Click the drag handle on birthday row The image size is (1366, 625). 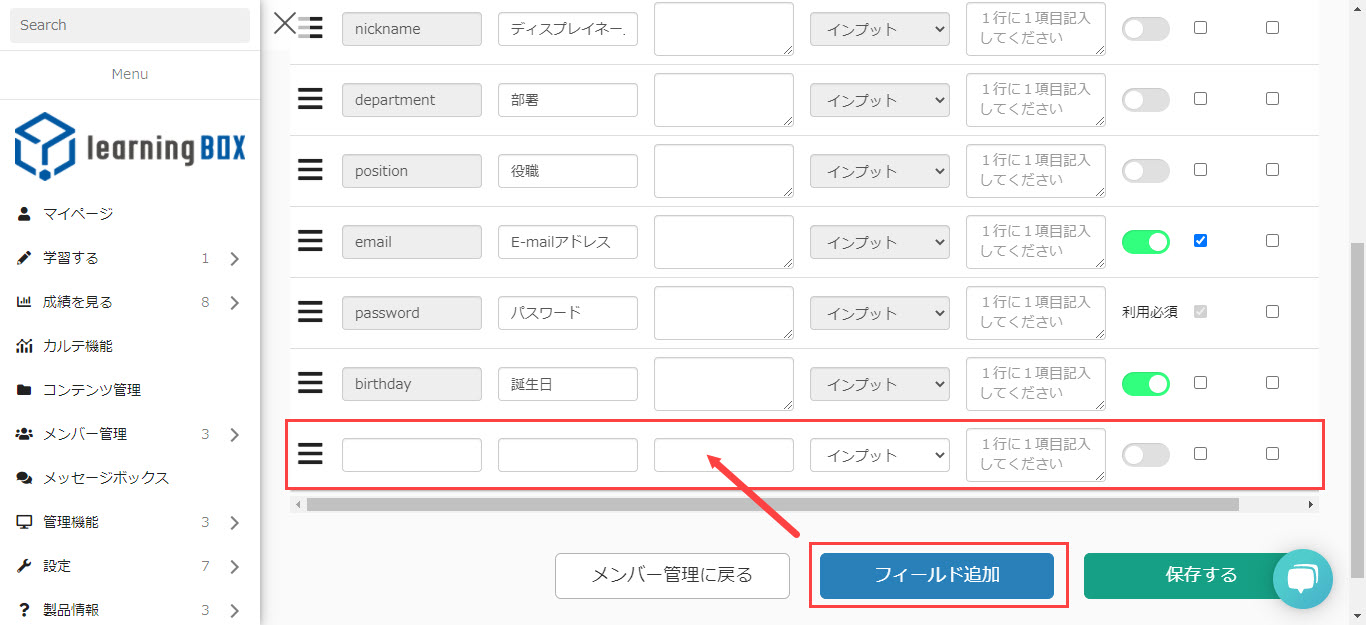pos(310,384)
